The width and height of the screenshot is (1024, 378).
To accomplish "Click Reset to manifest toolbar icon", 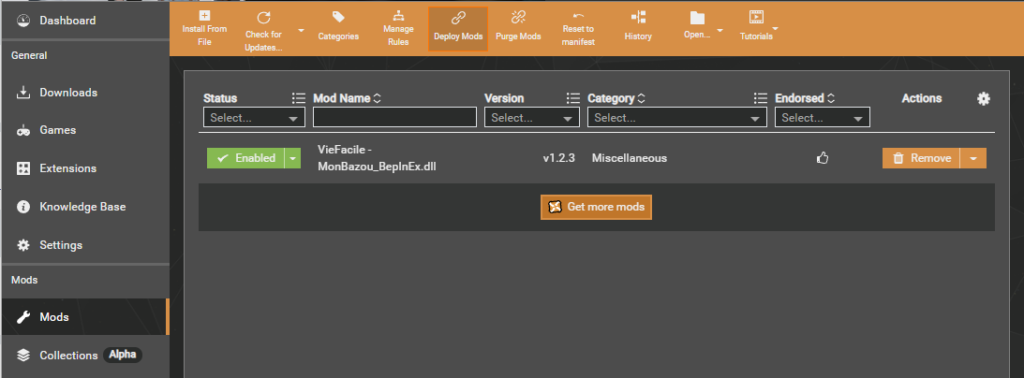I will 578,16.
